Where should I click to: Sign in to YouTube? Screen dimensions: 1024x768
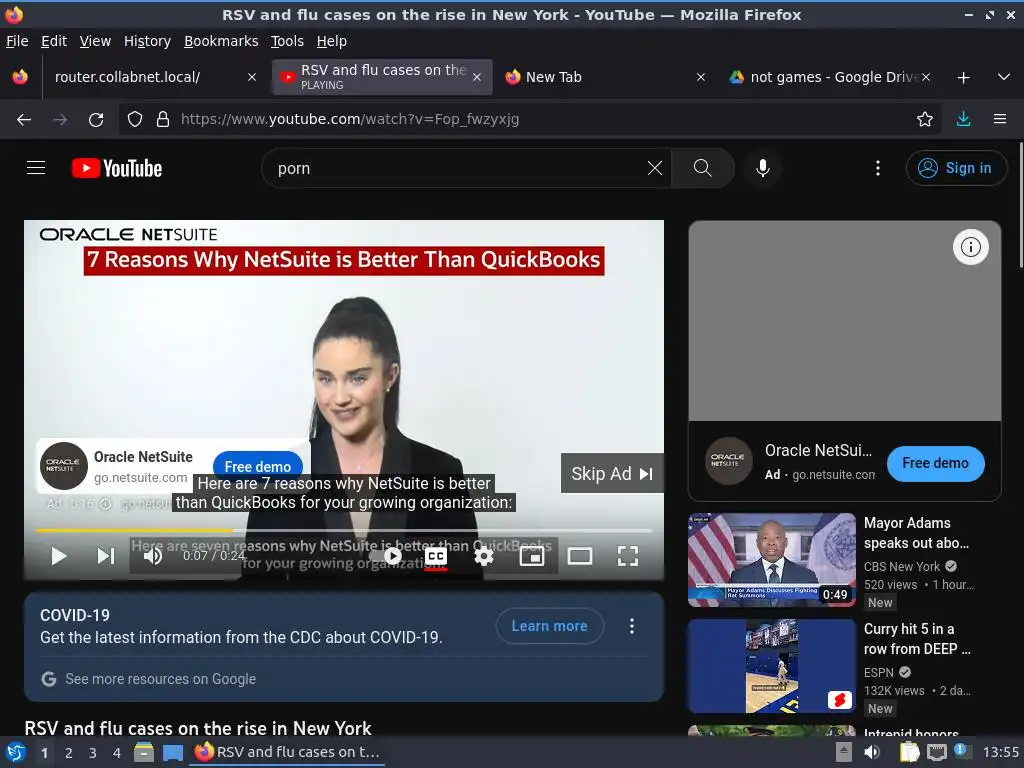[x=955, y=168]
